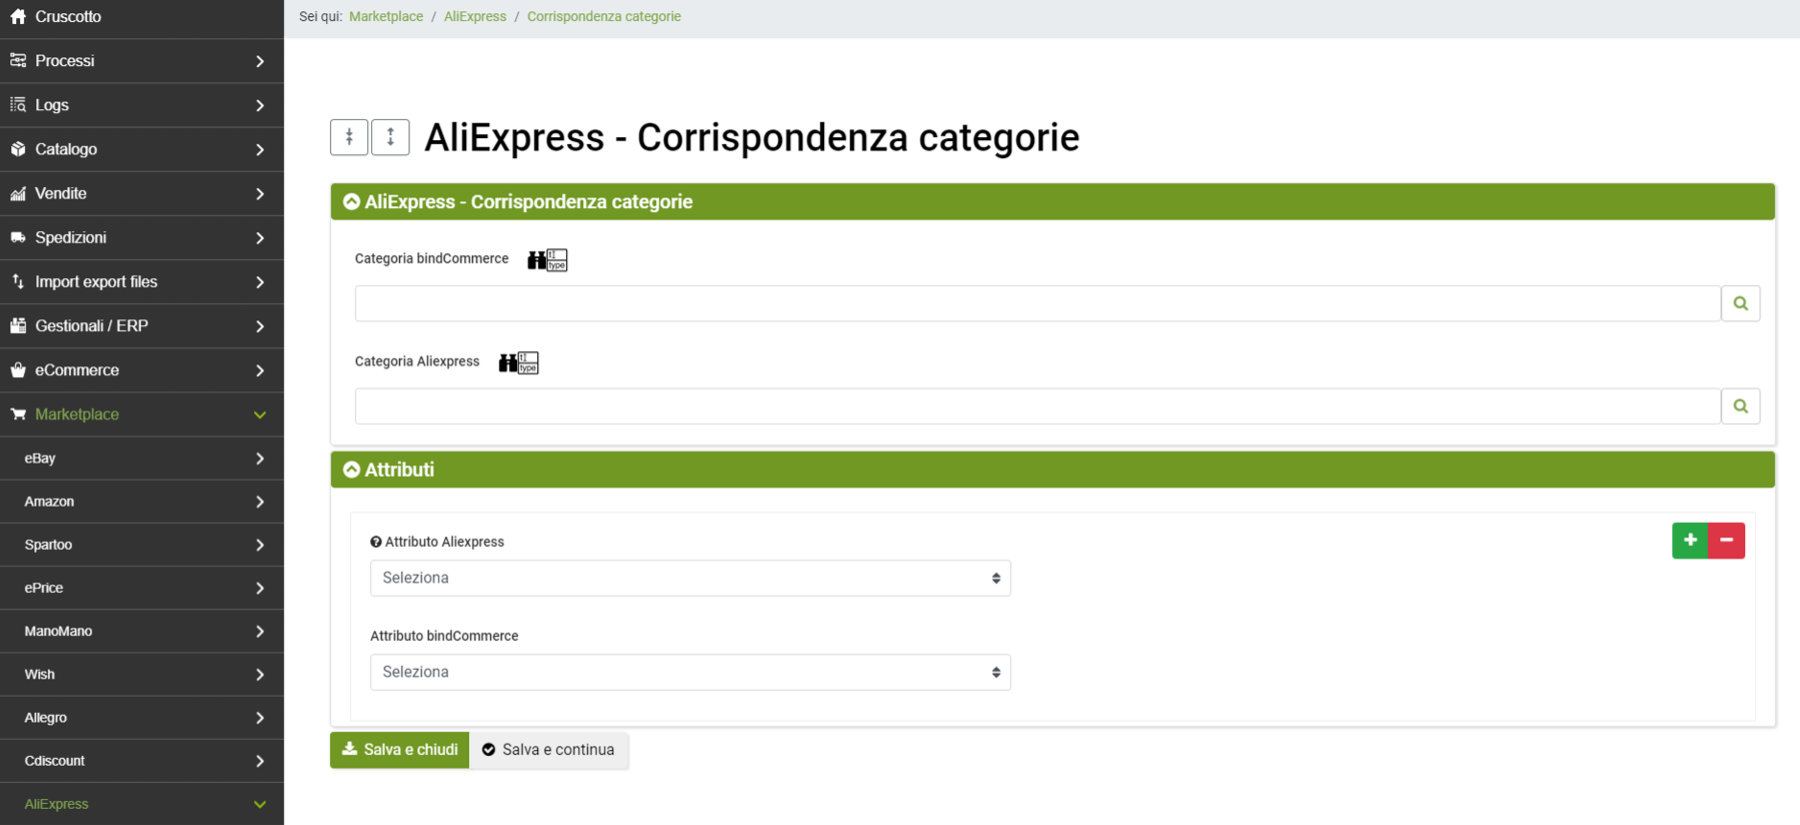Click the Salva e continua button
Screen dimensions: 1800x825
pyautogui.click(x=549, y=750)
